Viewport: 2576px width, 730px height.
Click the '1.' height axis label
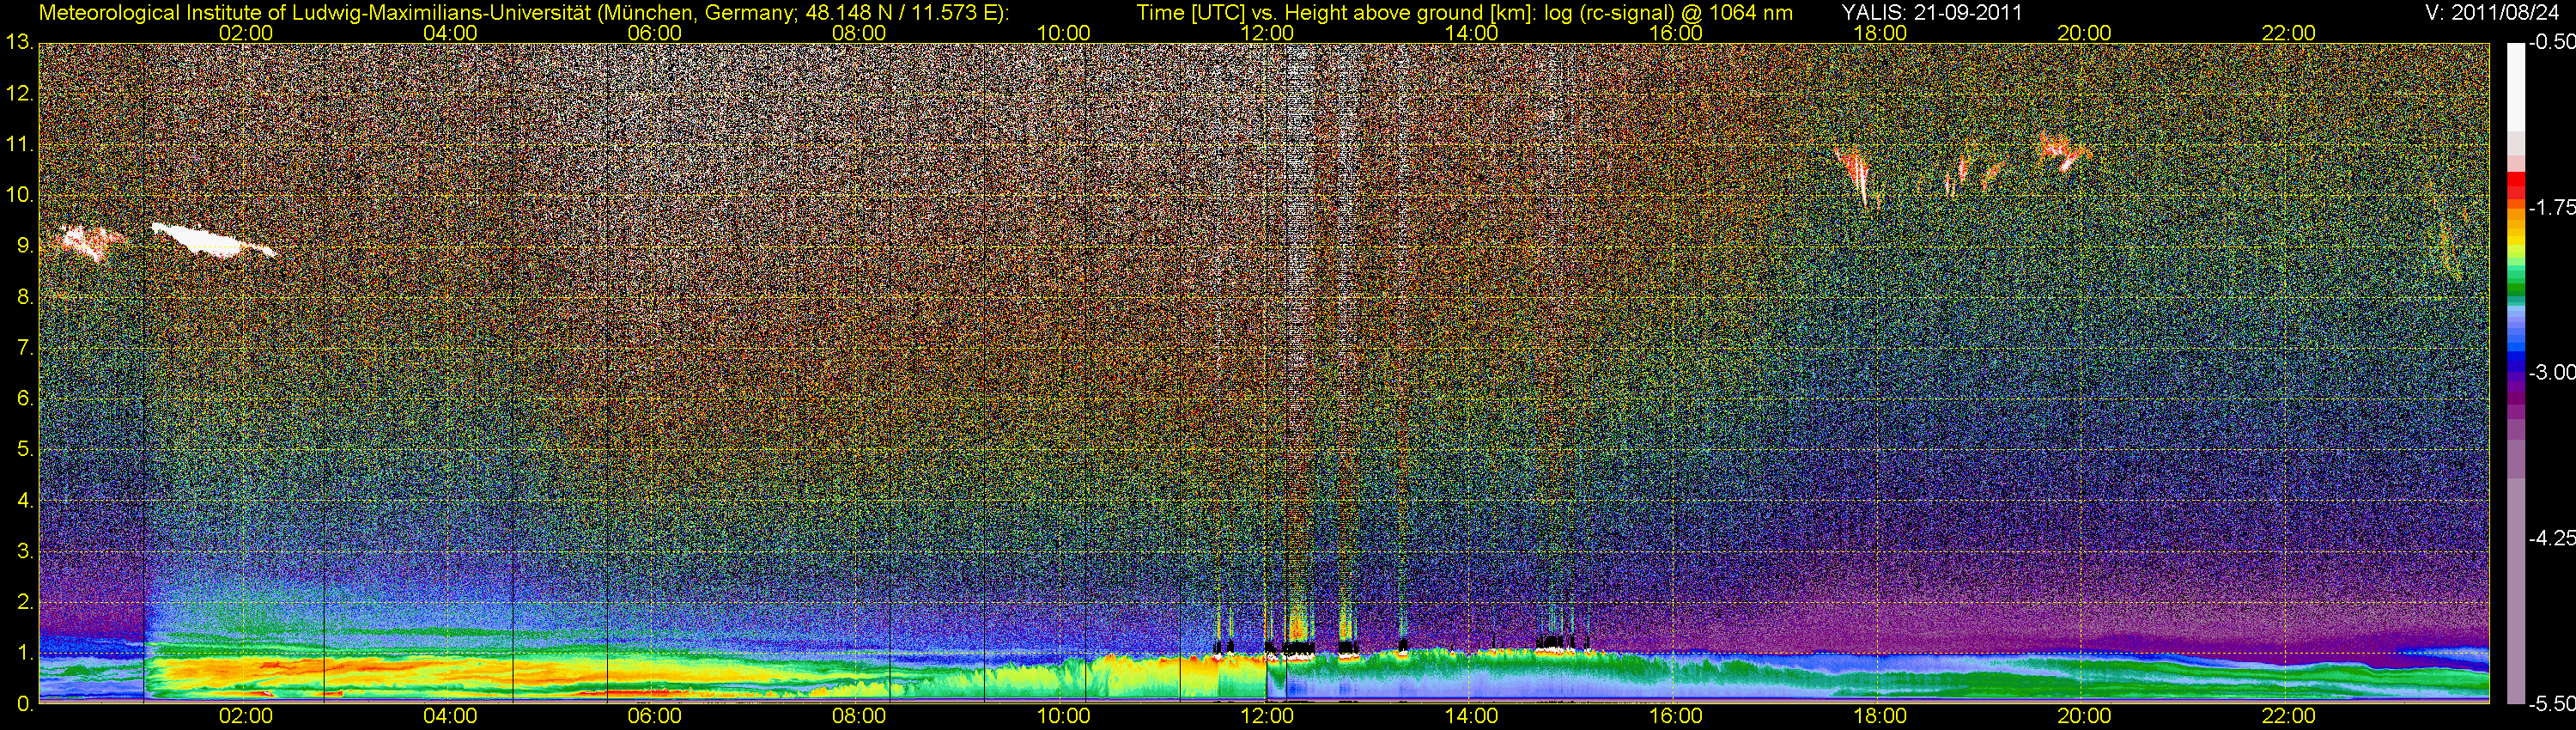[x=25, y=653]
